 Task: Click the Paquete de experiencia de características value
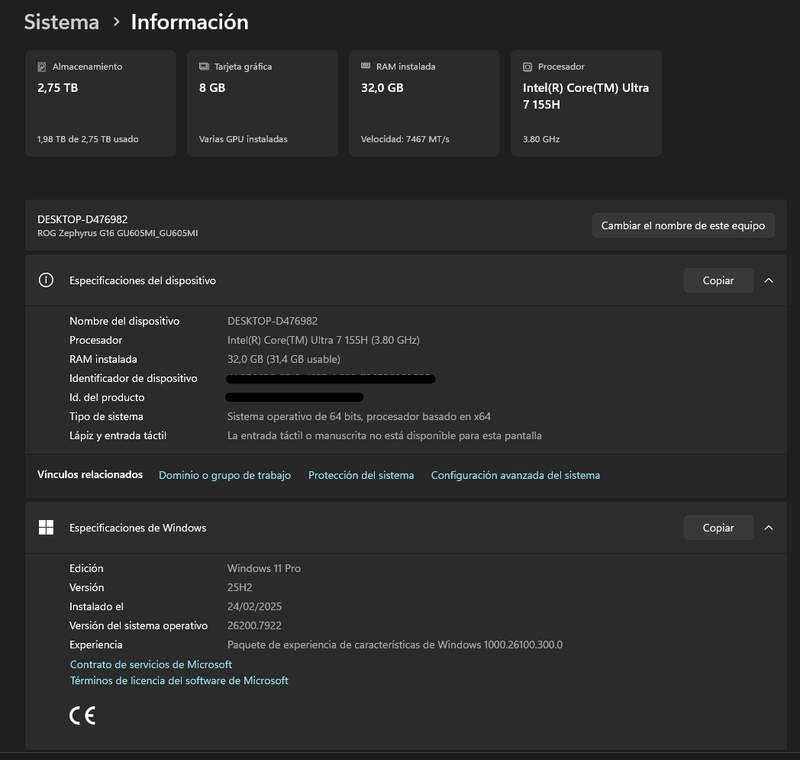[x=395, y=645]
